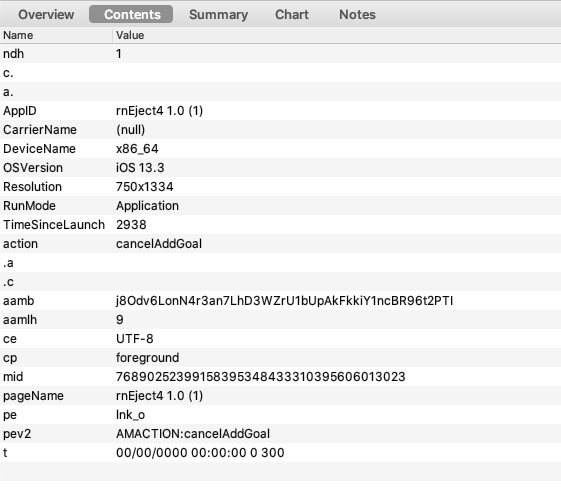Click the UTF-8 value
The image size is (561, 490).
click(135, 338)
